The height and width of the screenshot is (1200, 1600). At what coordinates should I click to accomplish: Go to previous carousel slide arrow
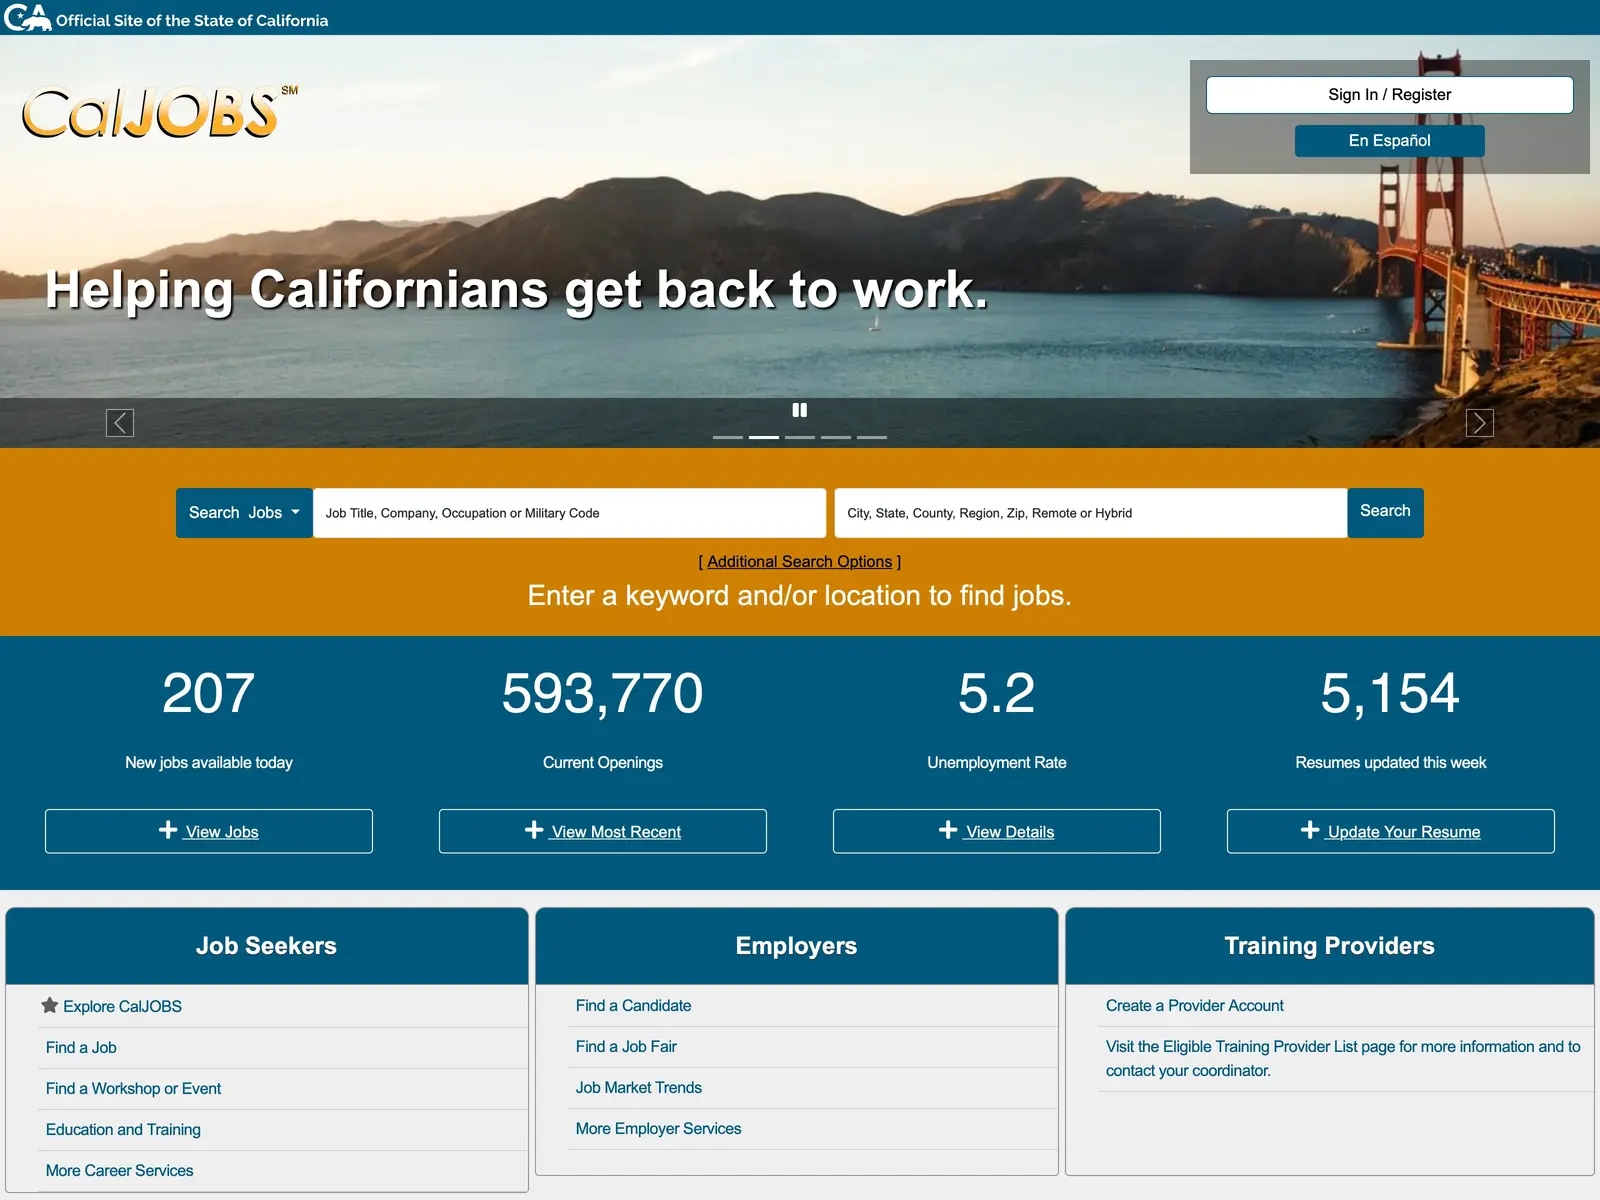pos(120,423)
